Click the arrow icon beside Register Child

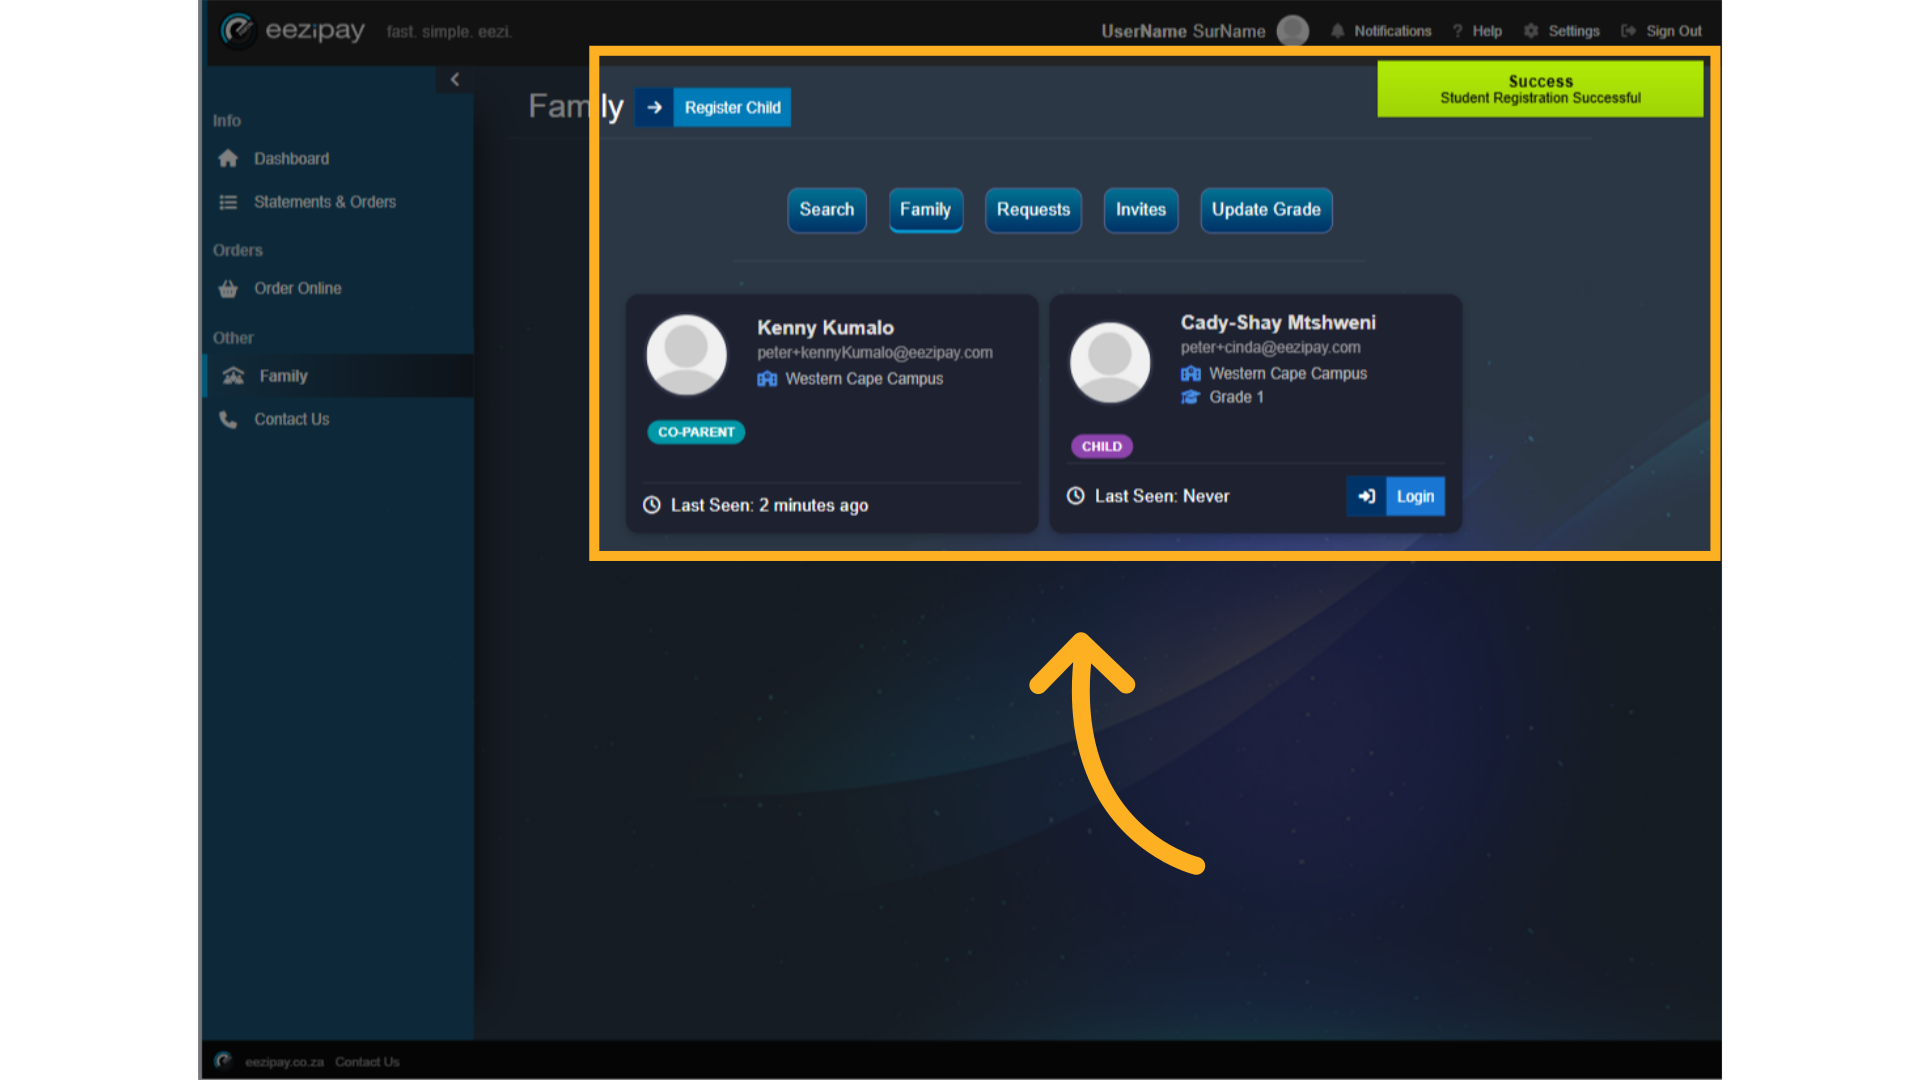point(654,107)
